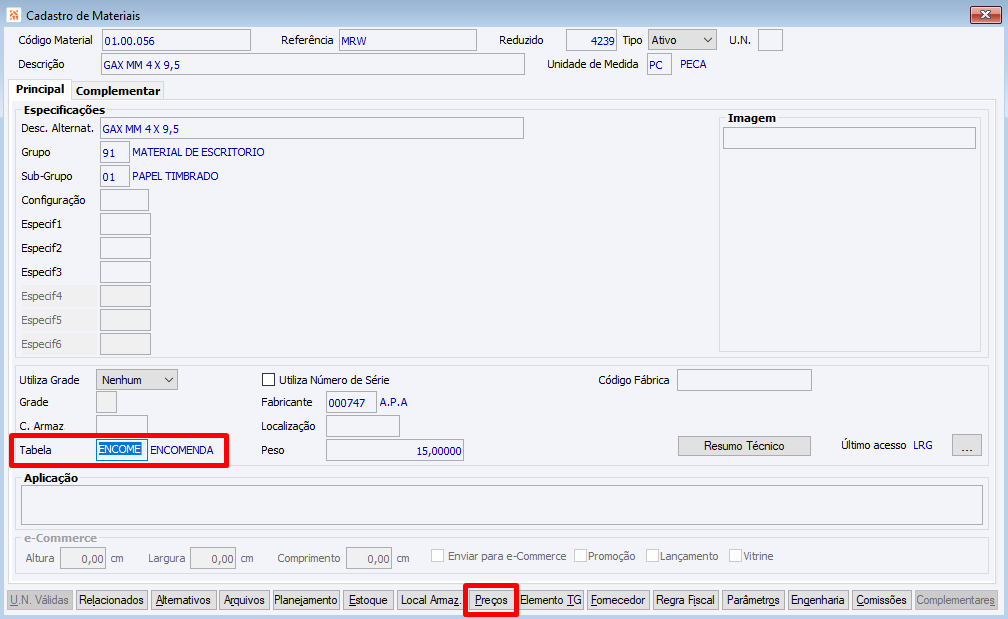Click the Resumo Técnico button

click(744, 445)
